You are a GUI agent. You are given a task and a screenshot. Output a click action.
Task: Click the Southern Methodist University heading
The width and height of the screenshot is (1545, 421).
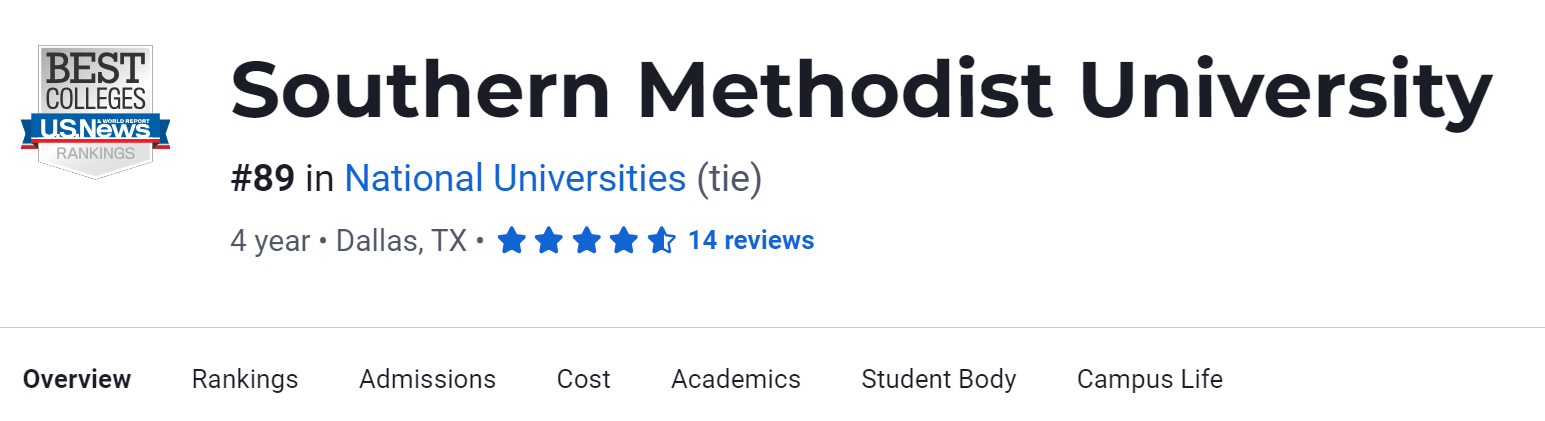[861, 91]
